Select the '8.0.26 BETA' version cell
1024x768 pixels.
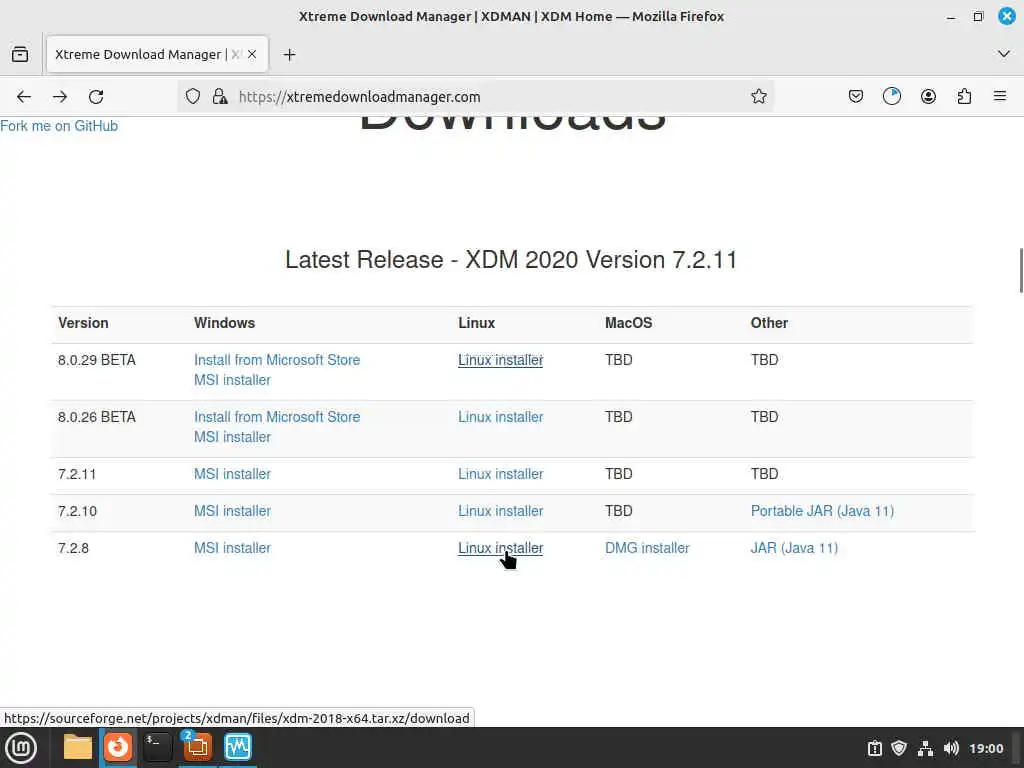pyautogui.click(x=97, y=417)
